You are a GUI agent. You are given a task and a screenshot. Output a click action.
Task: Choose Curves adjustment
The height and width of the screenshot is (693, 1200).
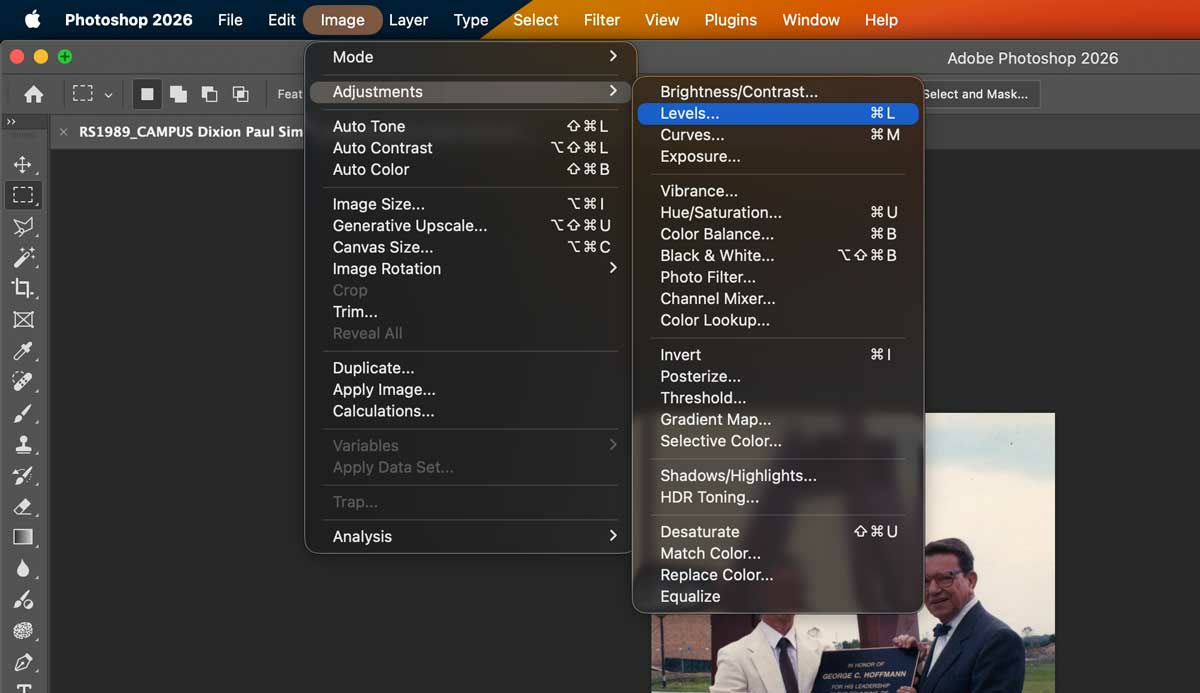point(777,134)
